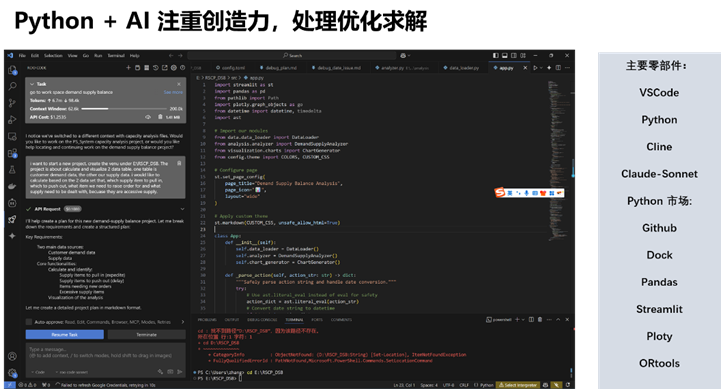Navigate back with title bar arrow
Viewport: 721px width, 389px height.
pos(171,55)
